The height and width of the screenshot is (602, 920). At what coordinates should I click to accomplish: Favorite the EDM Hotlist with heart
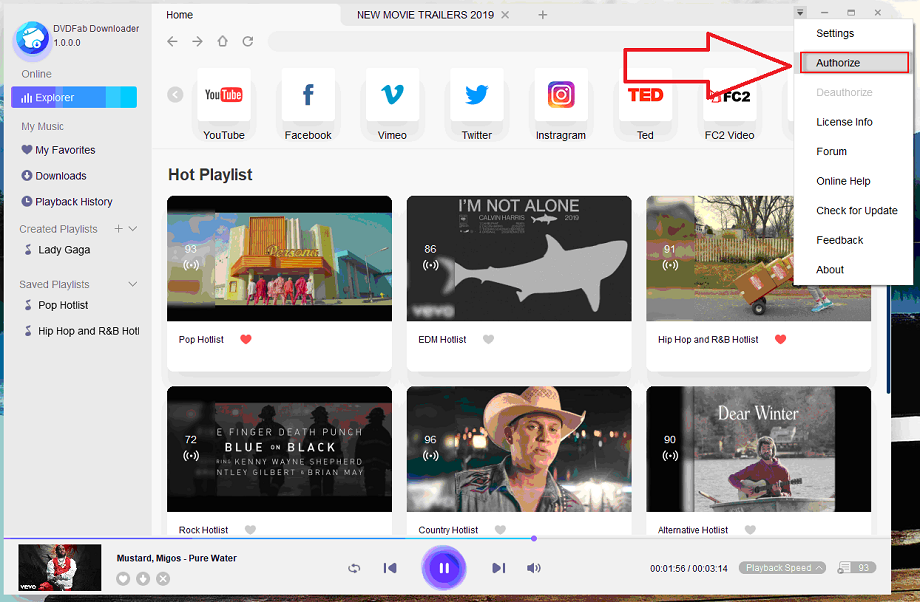click(489, 339)
